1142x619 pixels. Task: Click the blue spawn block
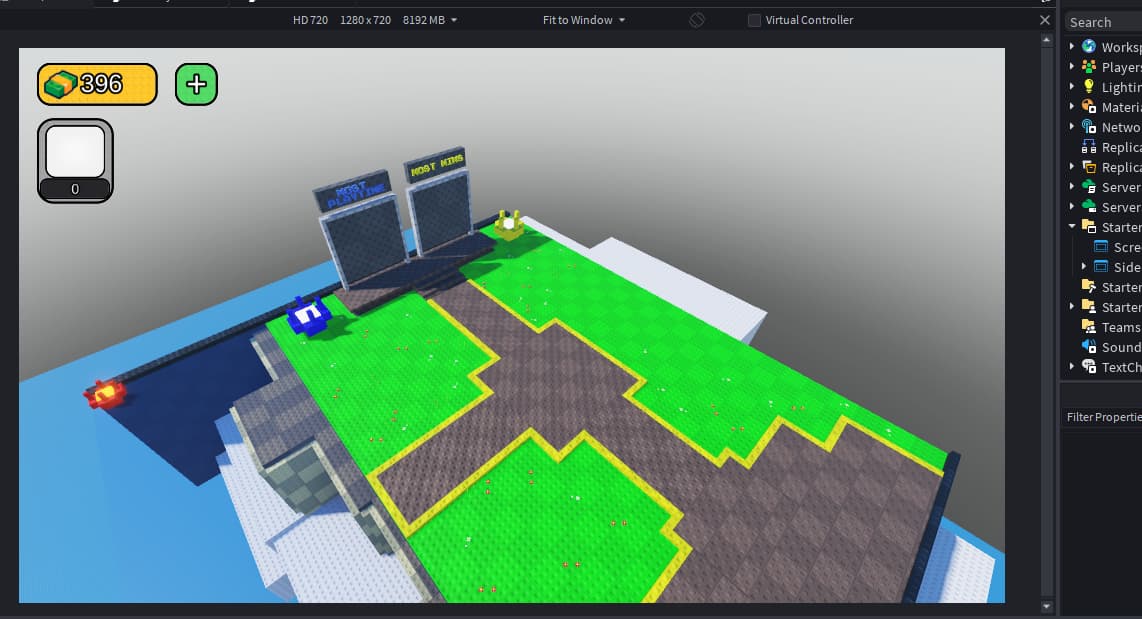click(309, 316)
